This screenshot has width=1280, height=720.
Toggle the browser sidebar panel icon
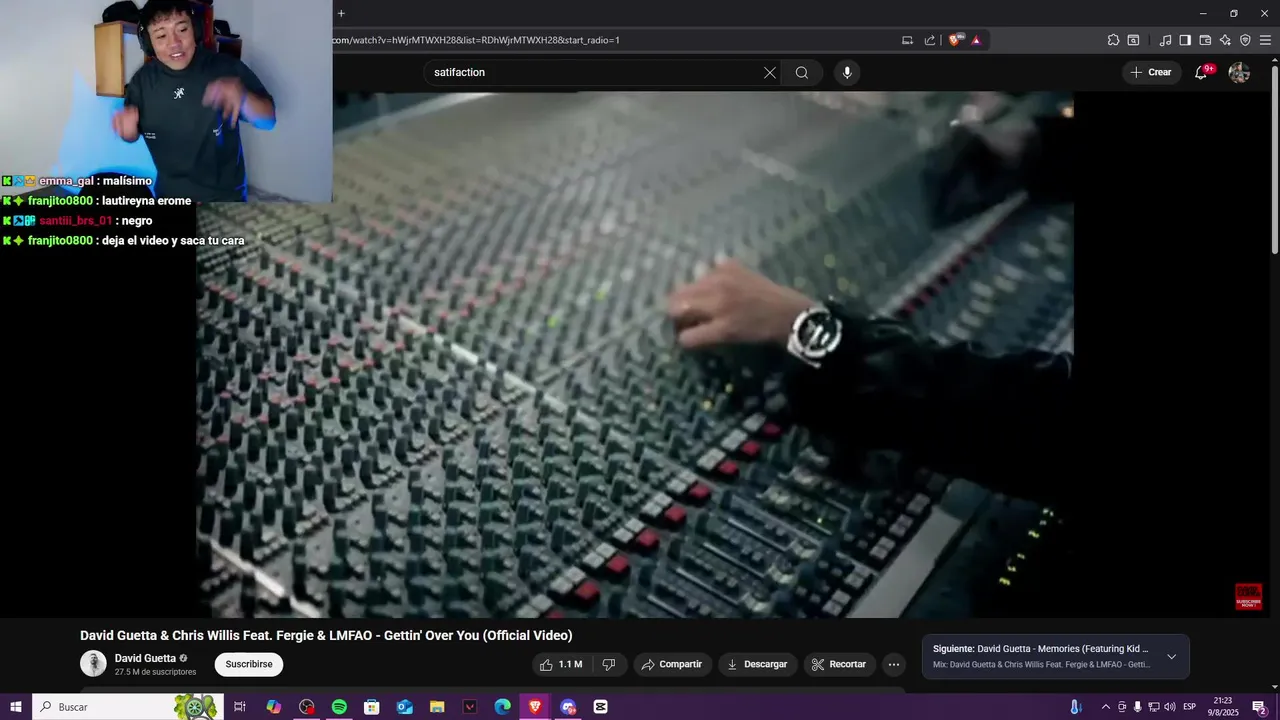coord(1185,40)
